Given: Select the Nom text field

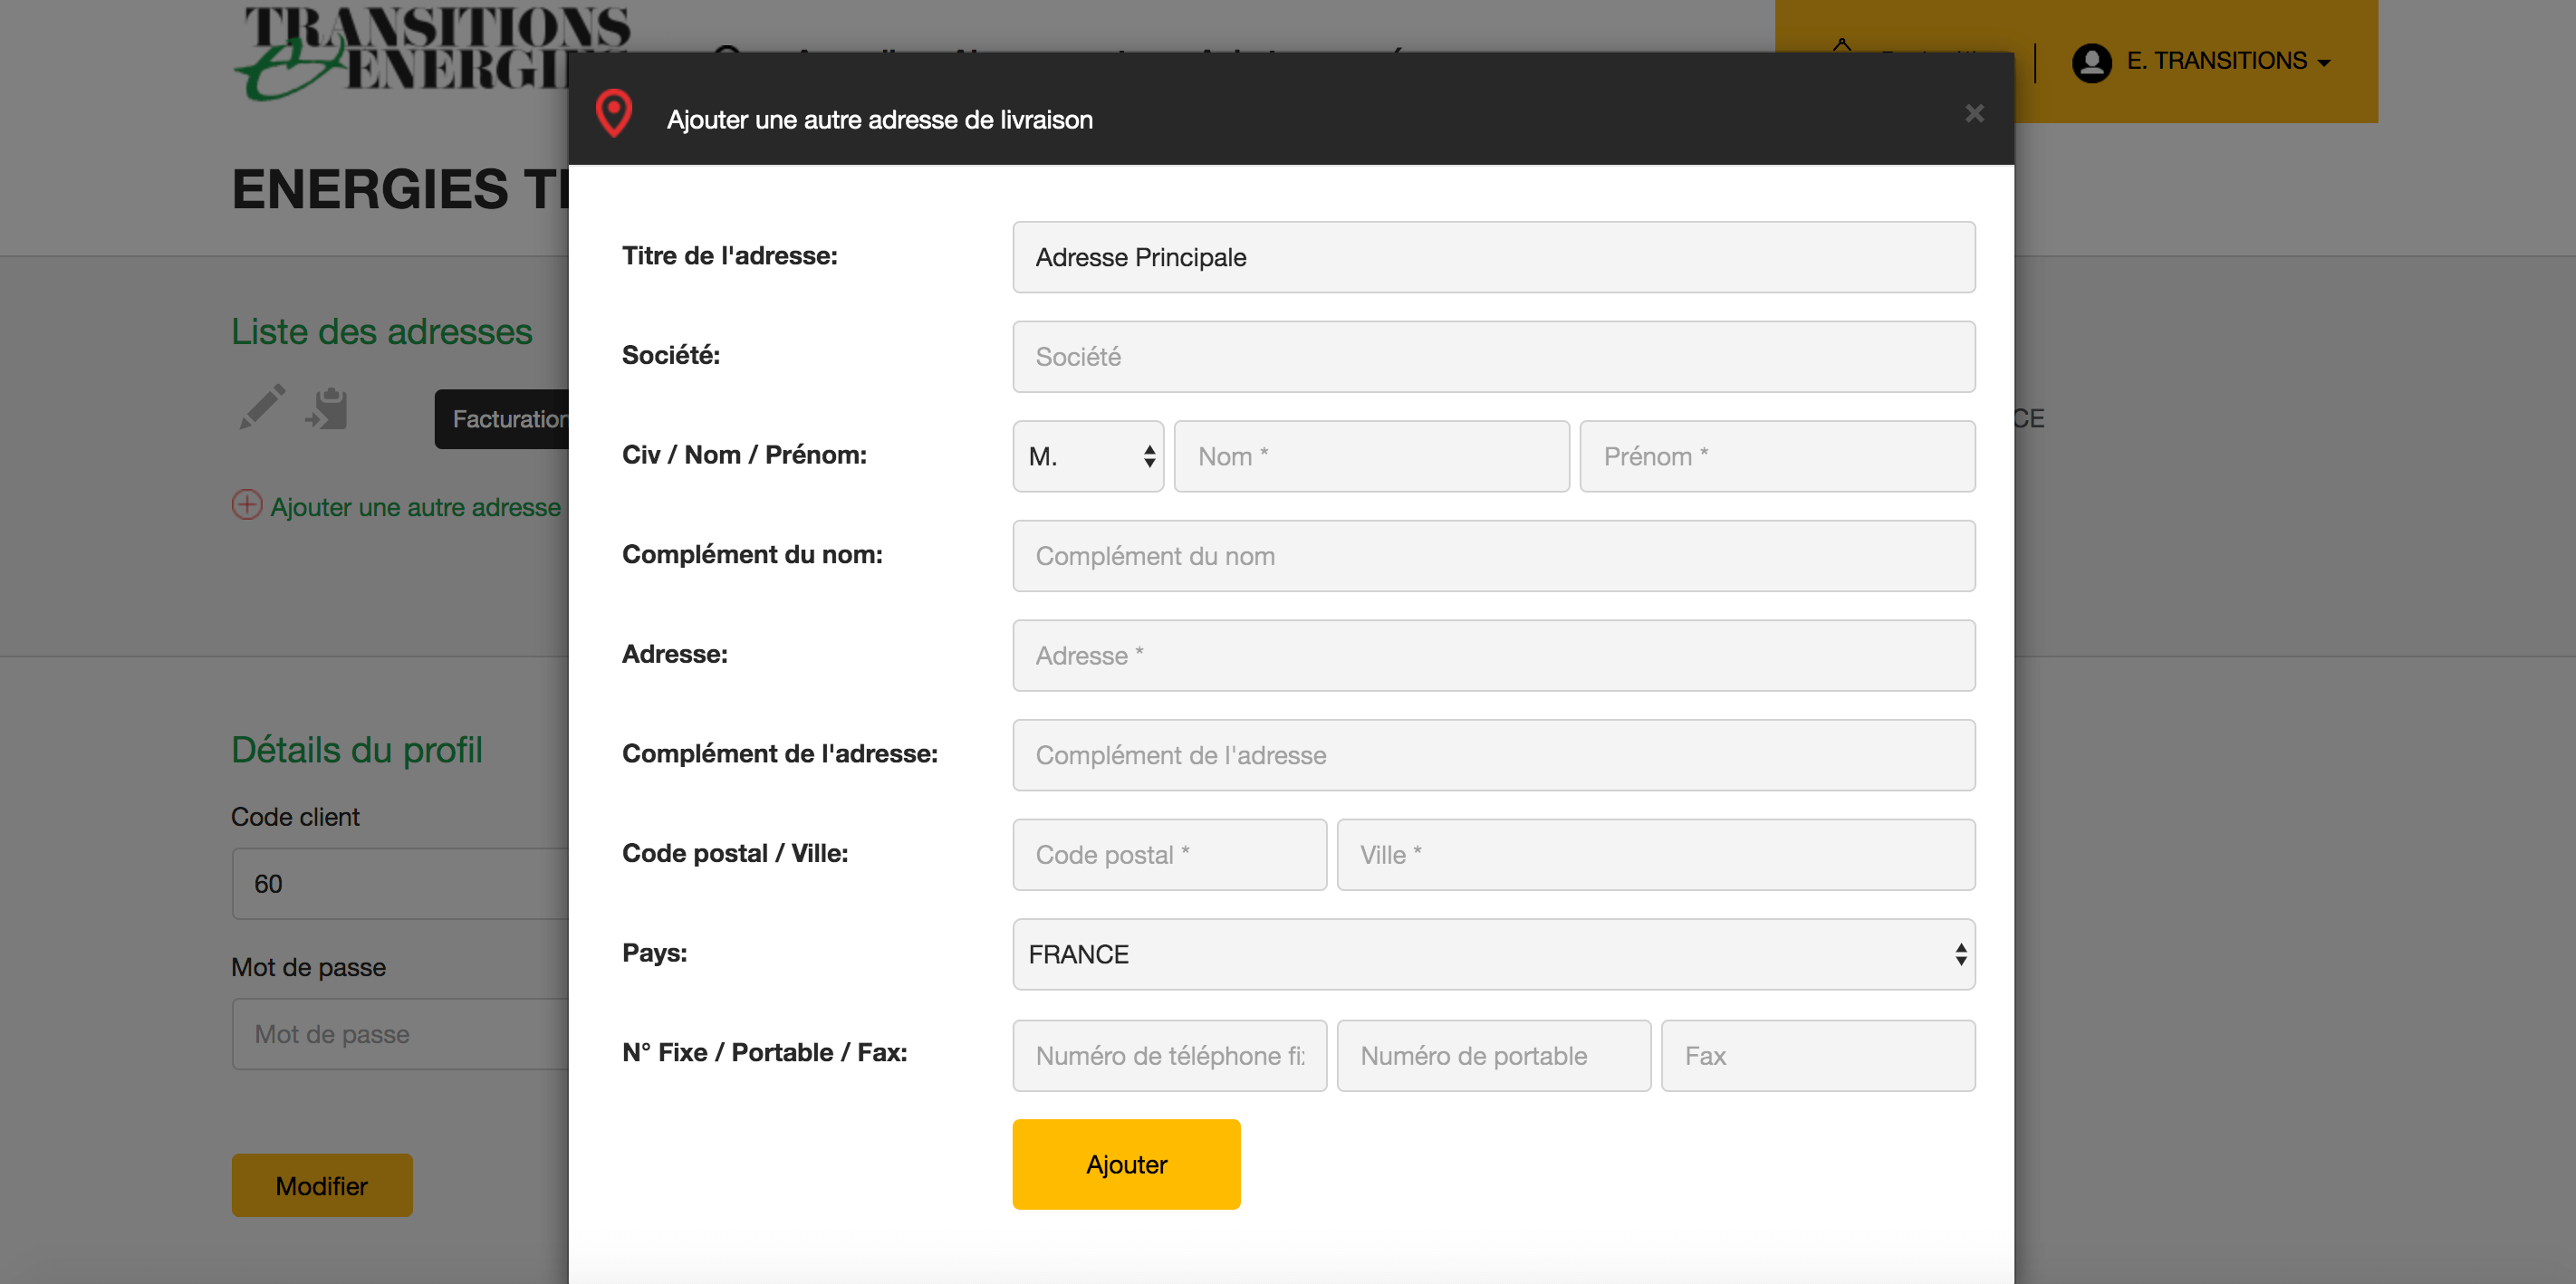Looking at the screenshot, I should coord(1370,456).
